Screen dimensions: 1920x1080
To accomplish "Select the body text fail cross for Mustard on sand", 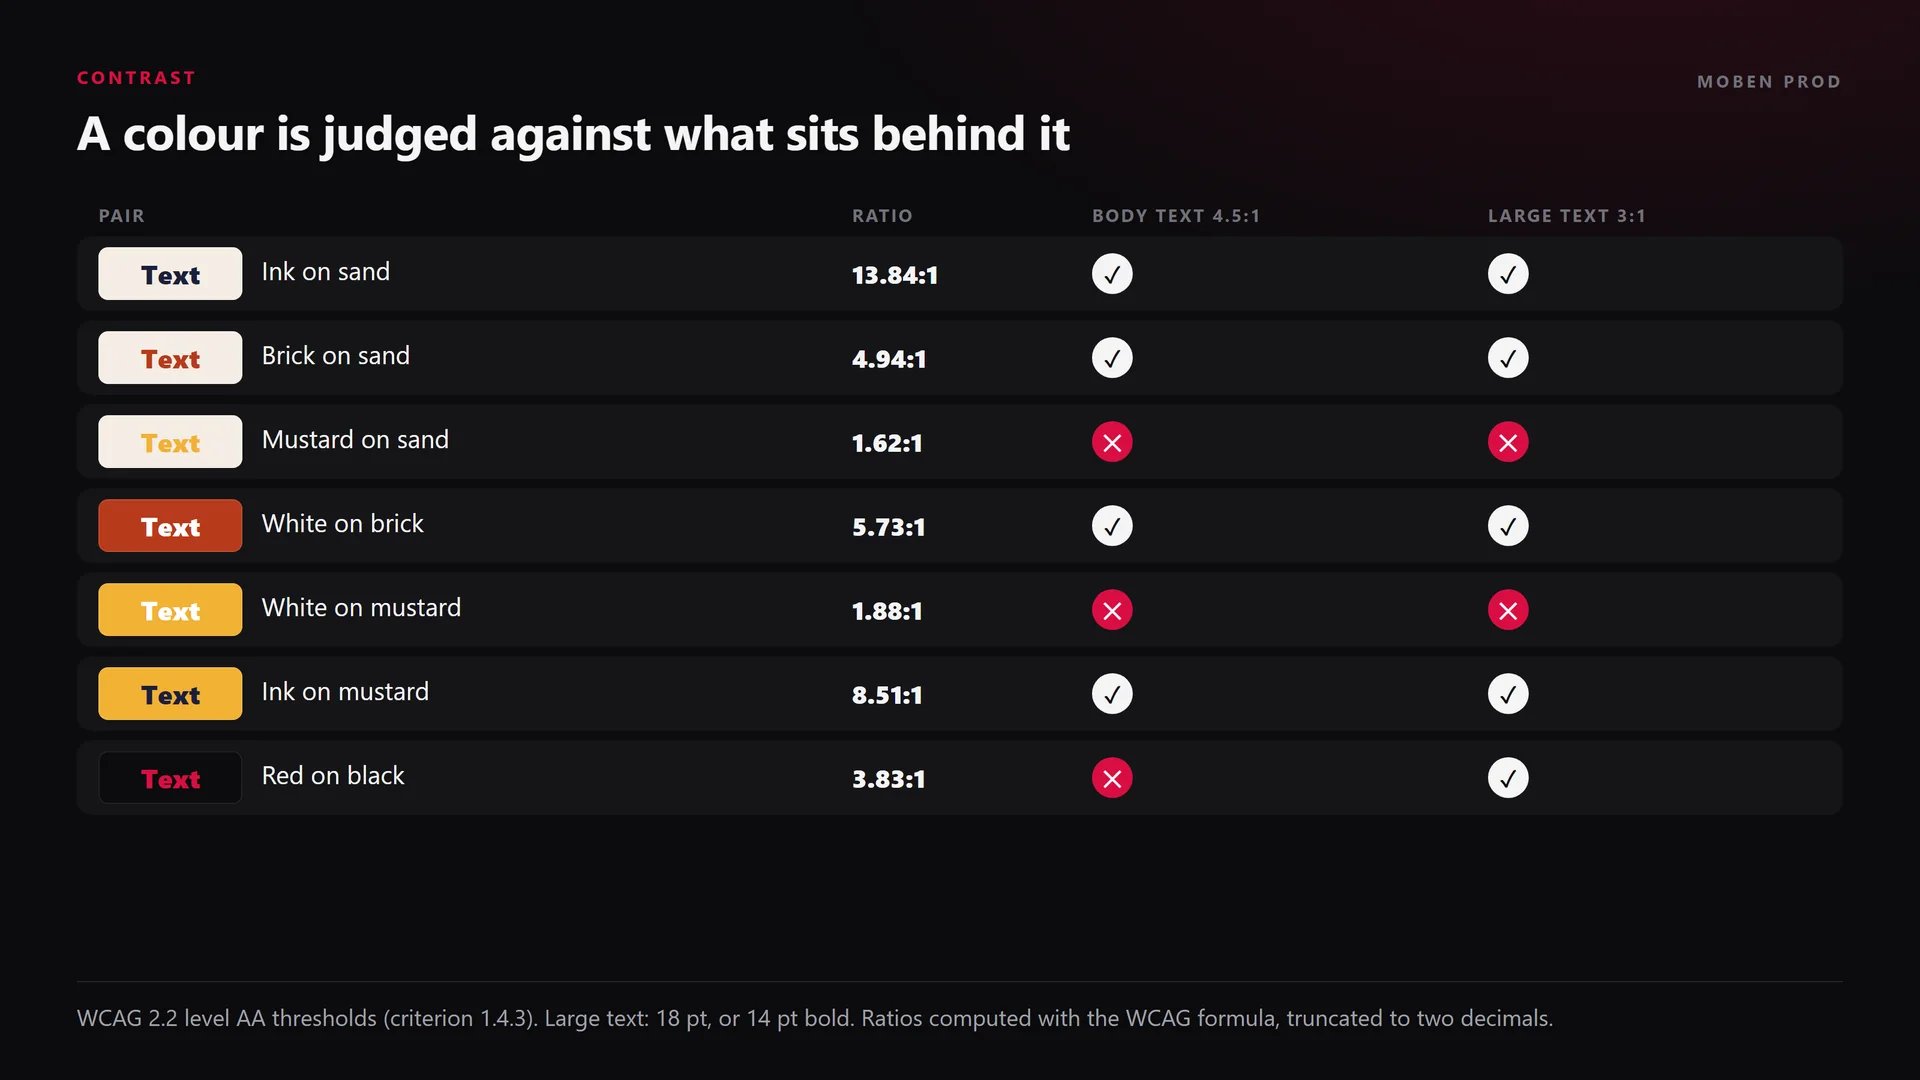I will coord(1112,442).
